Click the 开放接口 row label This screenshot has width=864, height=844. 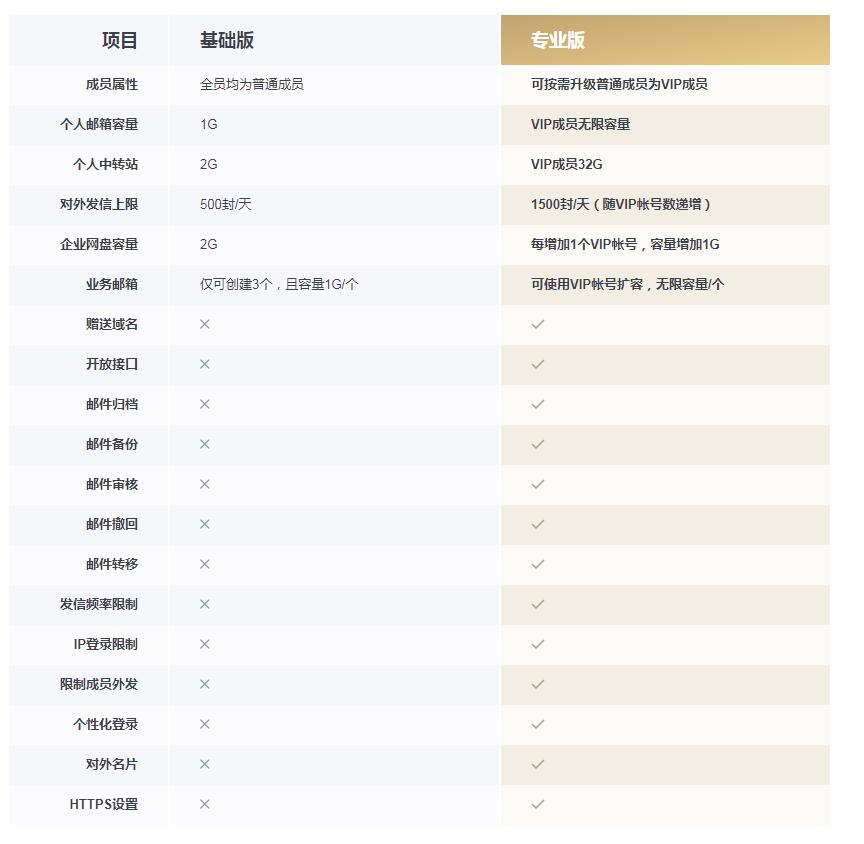click(x=112, y=364)
